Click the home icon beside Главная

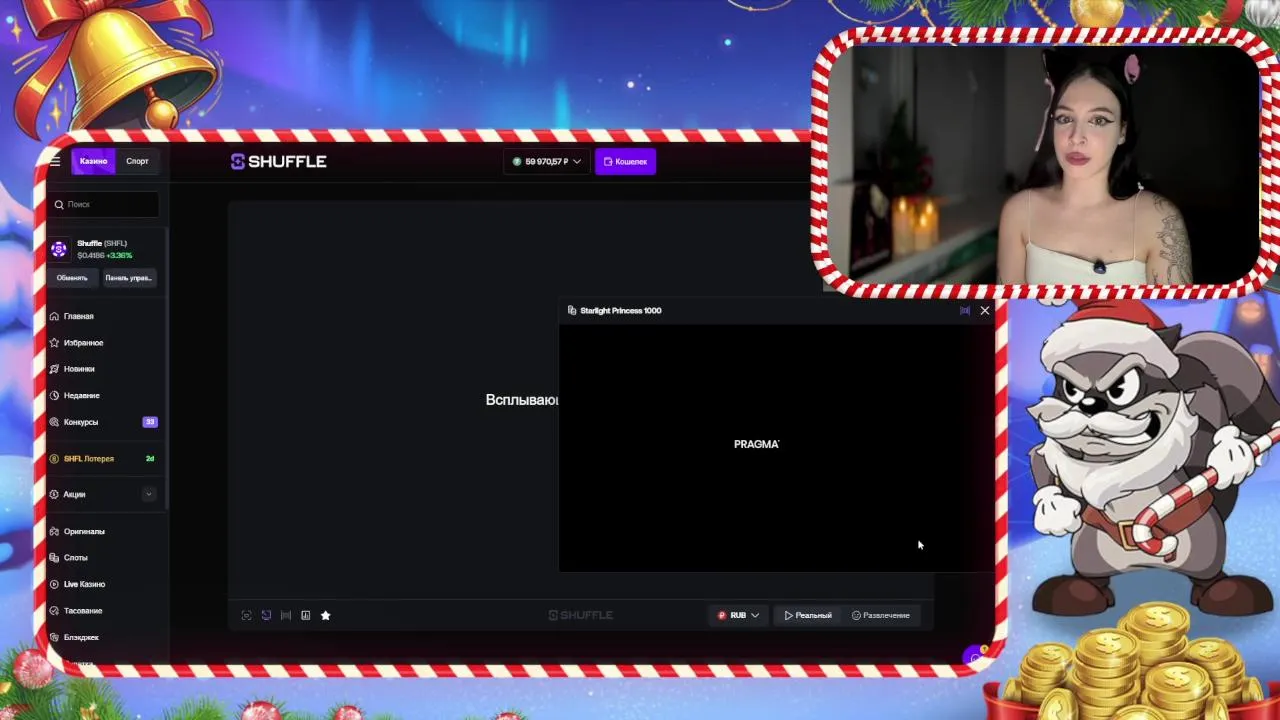(x=55, y=316)
